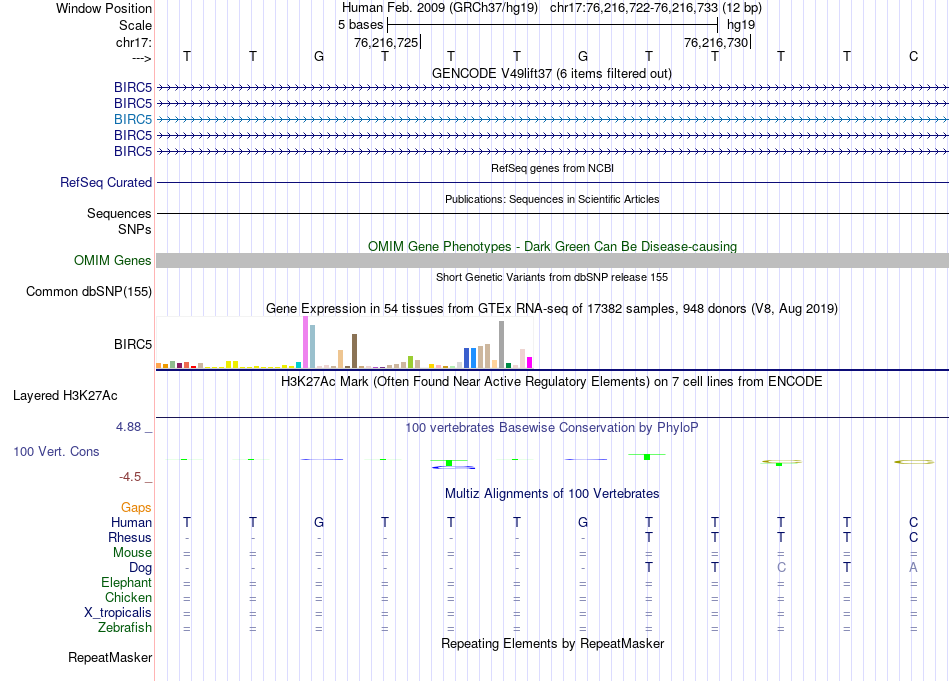950x681 pixels.
Task: Click the Chicken alignment row label
Action: [128, 597]
